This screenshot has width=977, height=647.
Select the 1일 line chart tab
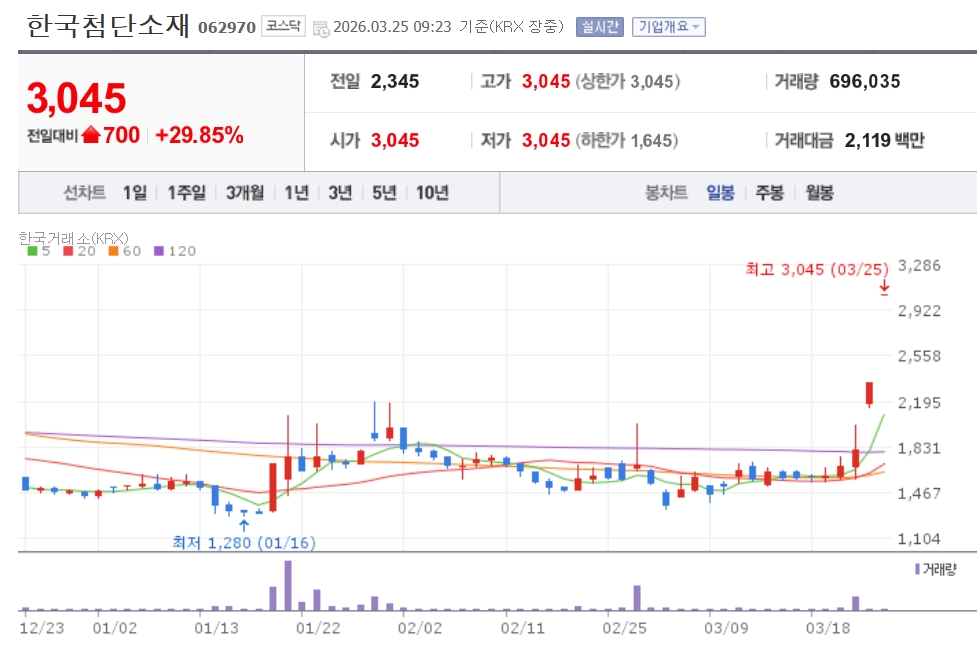[x=135, y=193]
